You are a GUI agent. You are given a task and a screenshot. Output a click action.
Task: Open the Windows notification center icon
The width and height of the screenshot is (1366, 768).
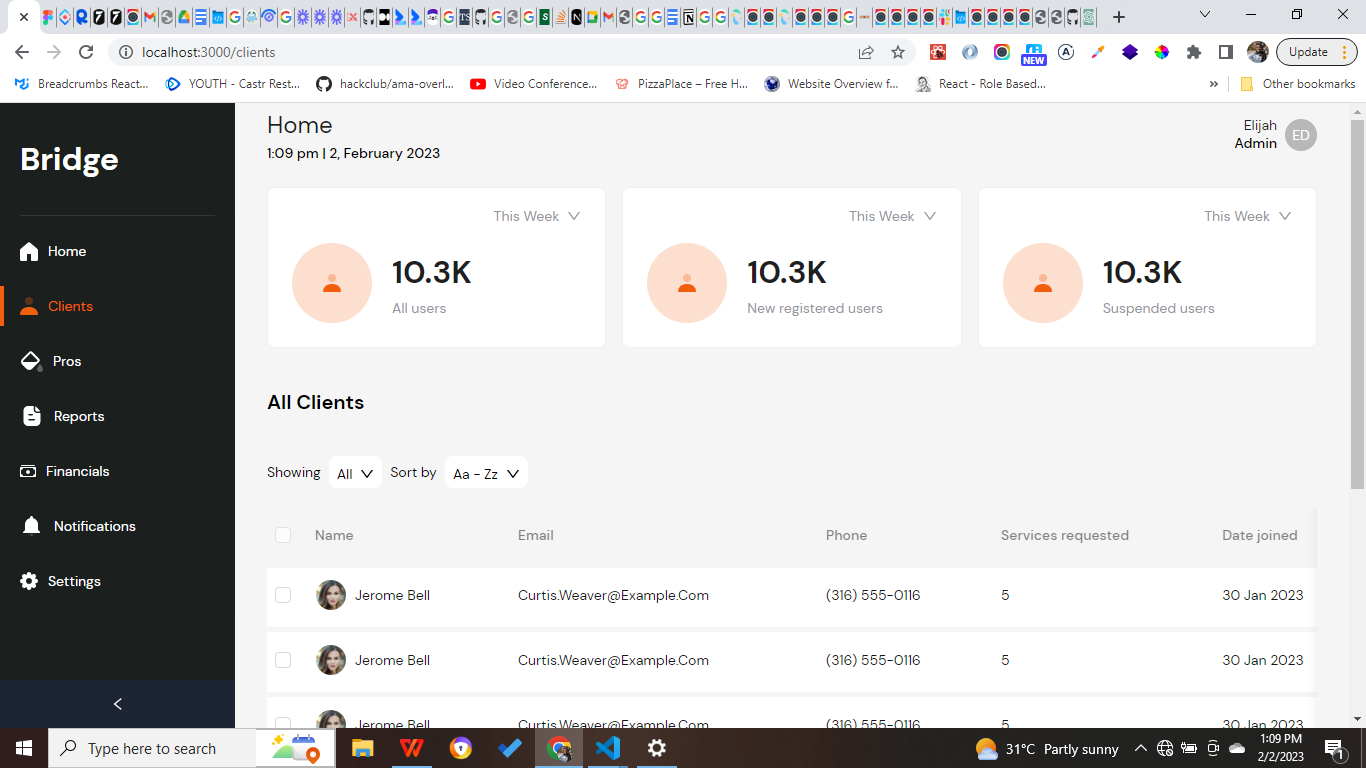point(1334,748)
